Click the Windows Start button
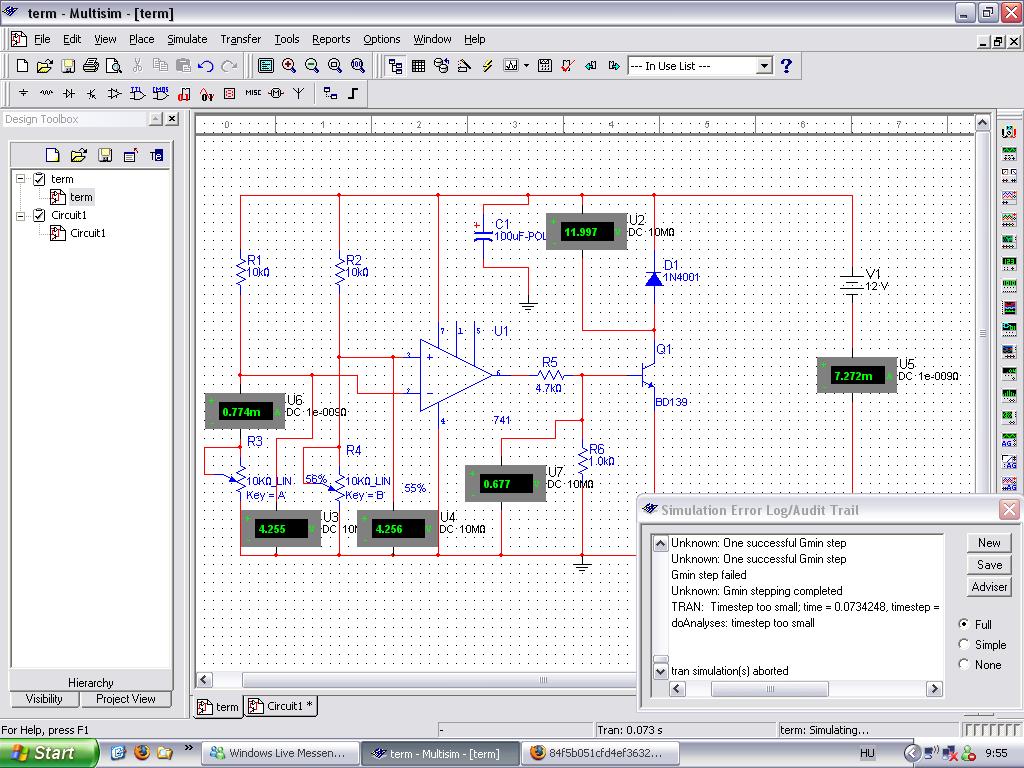This screenshot has width=1024, height=768. pyautogui.click(x=48, y=753)
